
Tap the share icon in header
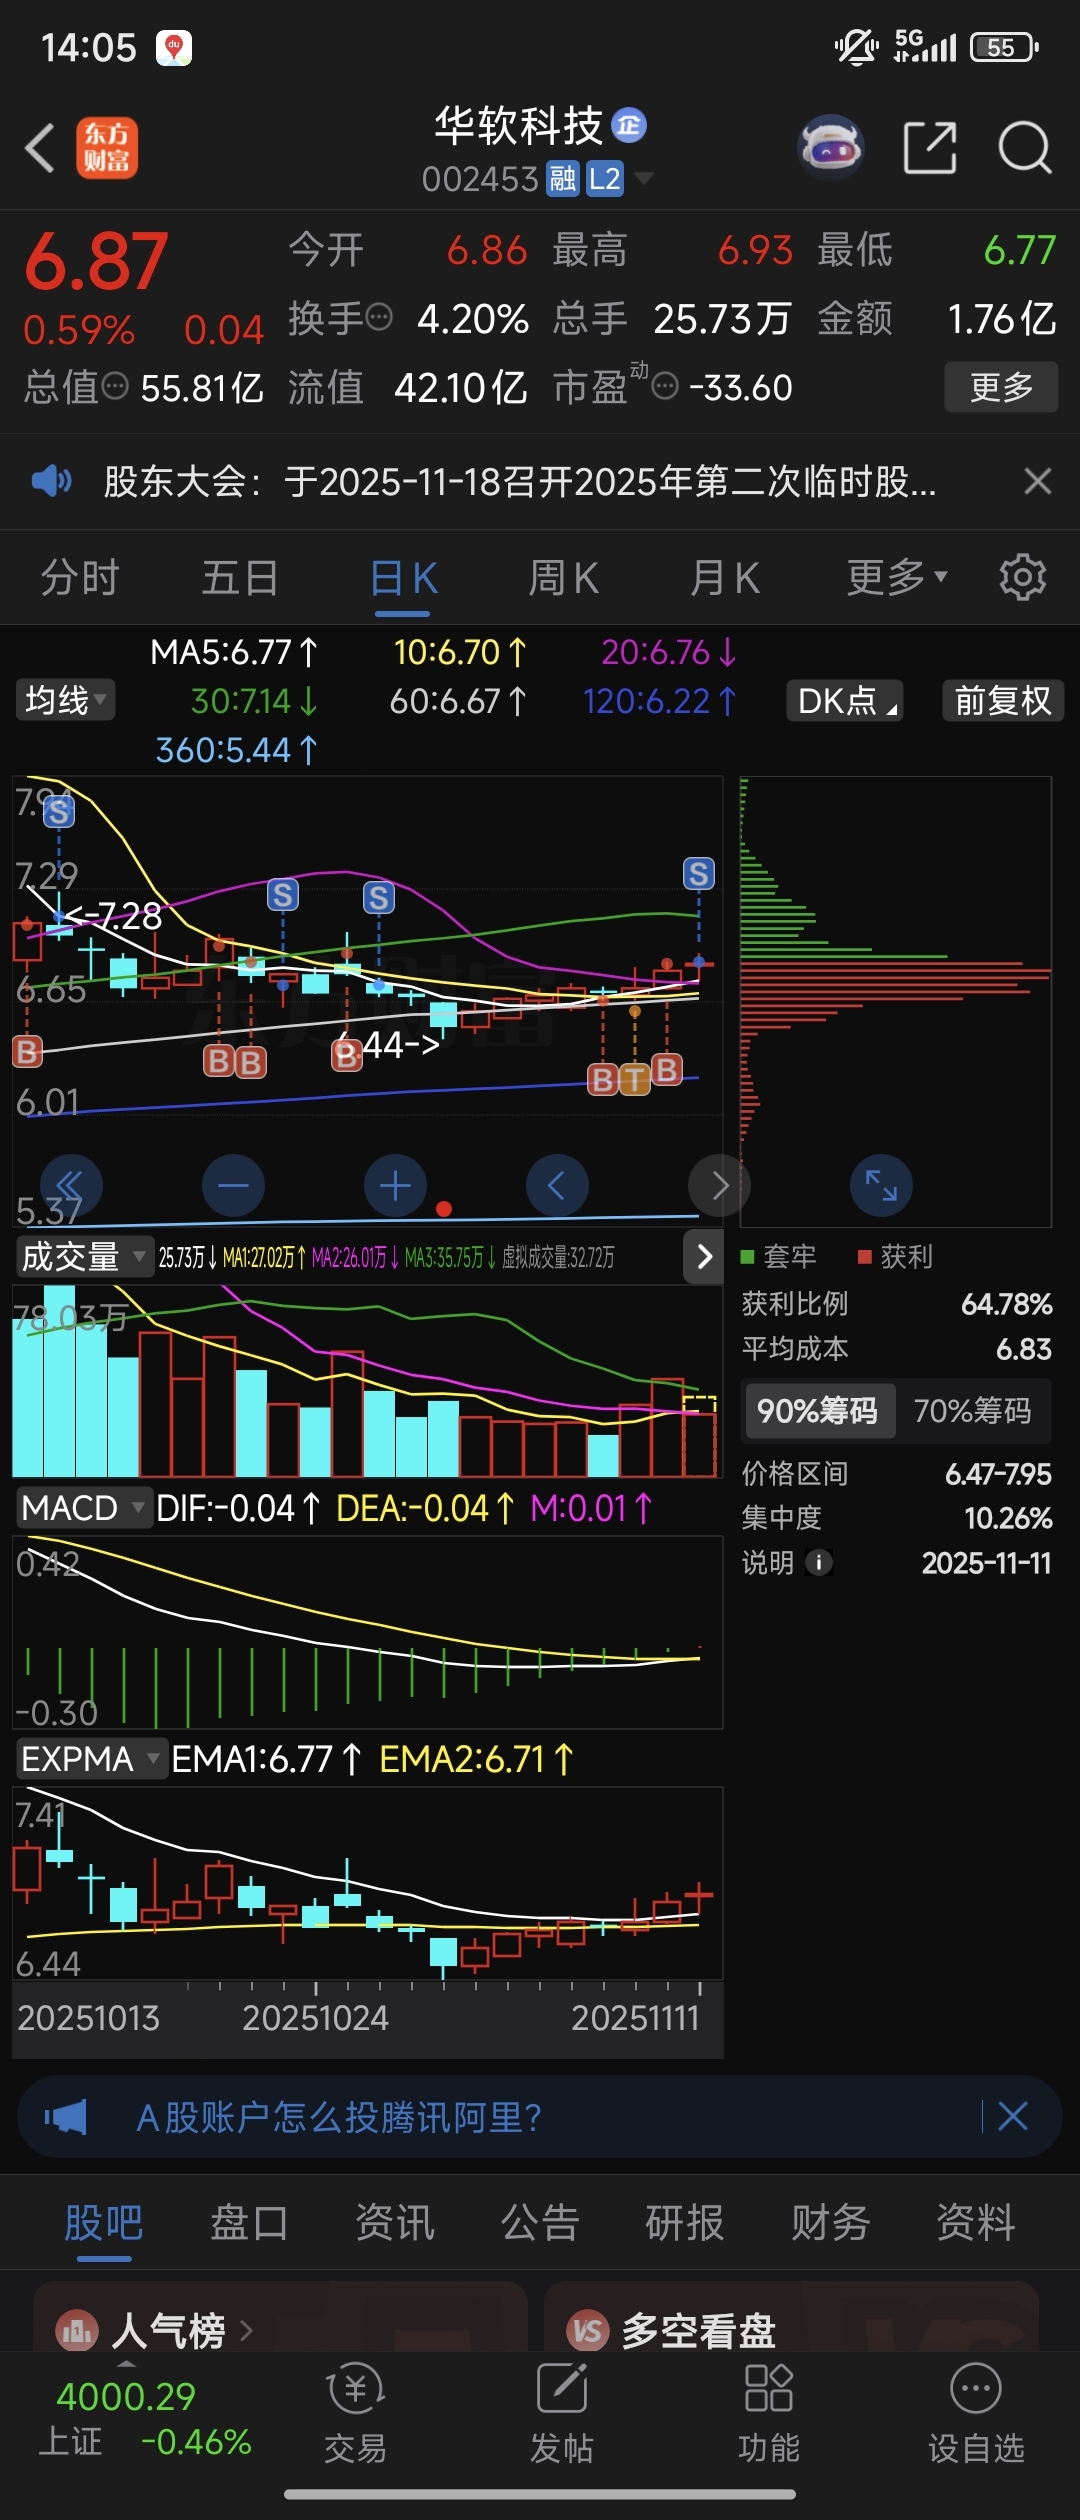[x=930, y=148]
